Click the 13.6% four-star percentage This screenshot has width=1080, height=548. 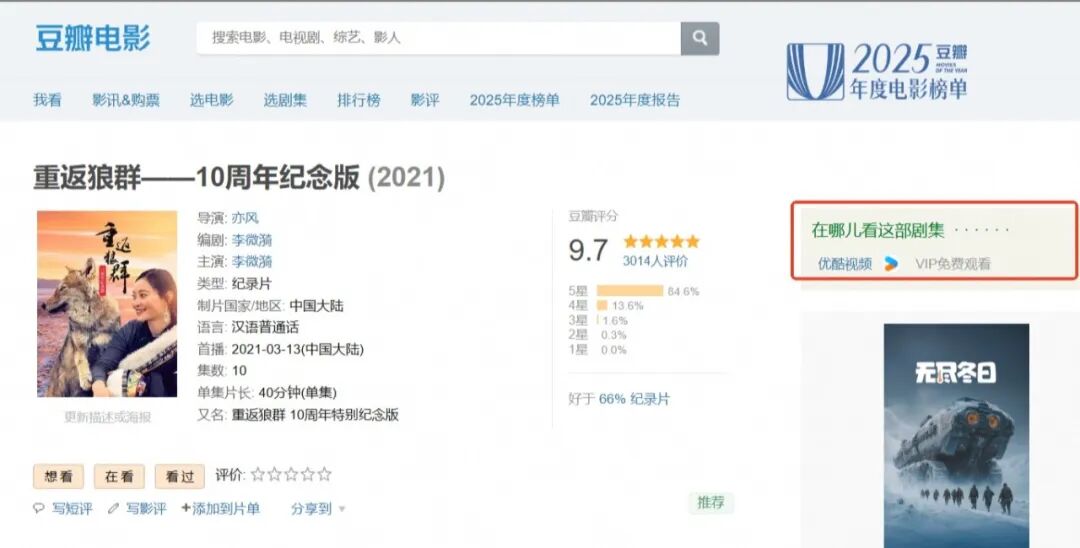(627, 306)
